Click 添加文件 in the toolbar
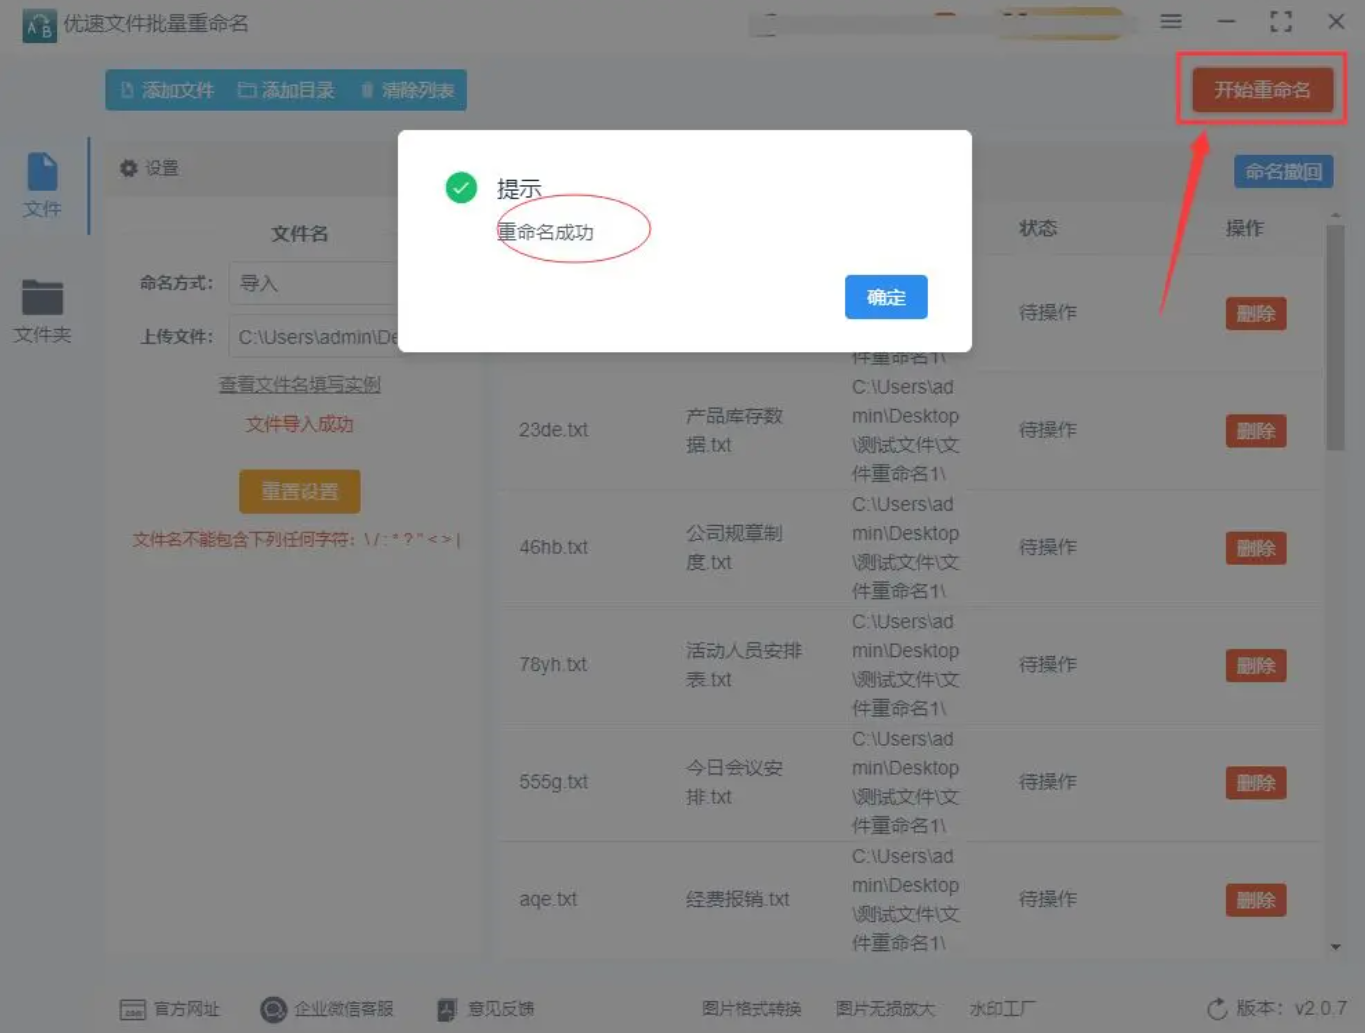Image resolution: width=1365 pixels, height=1033 pixels. click(167, 90)
